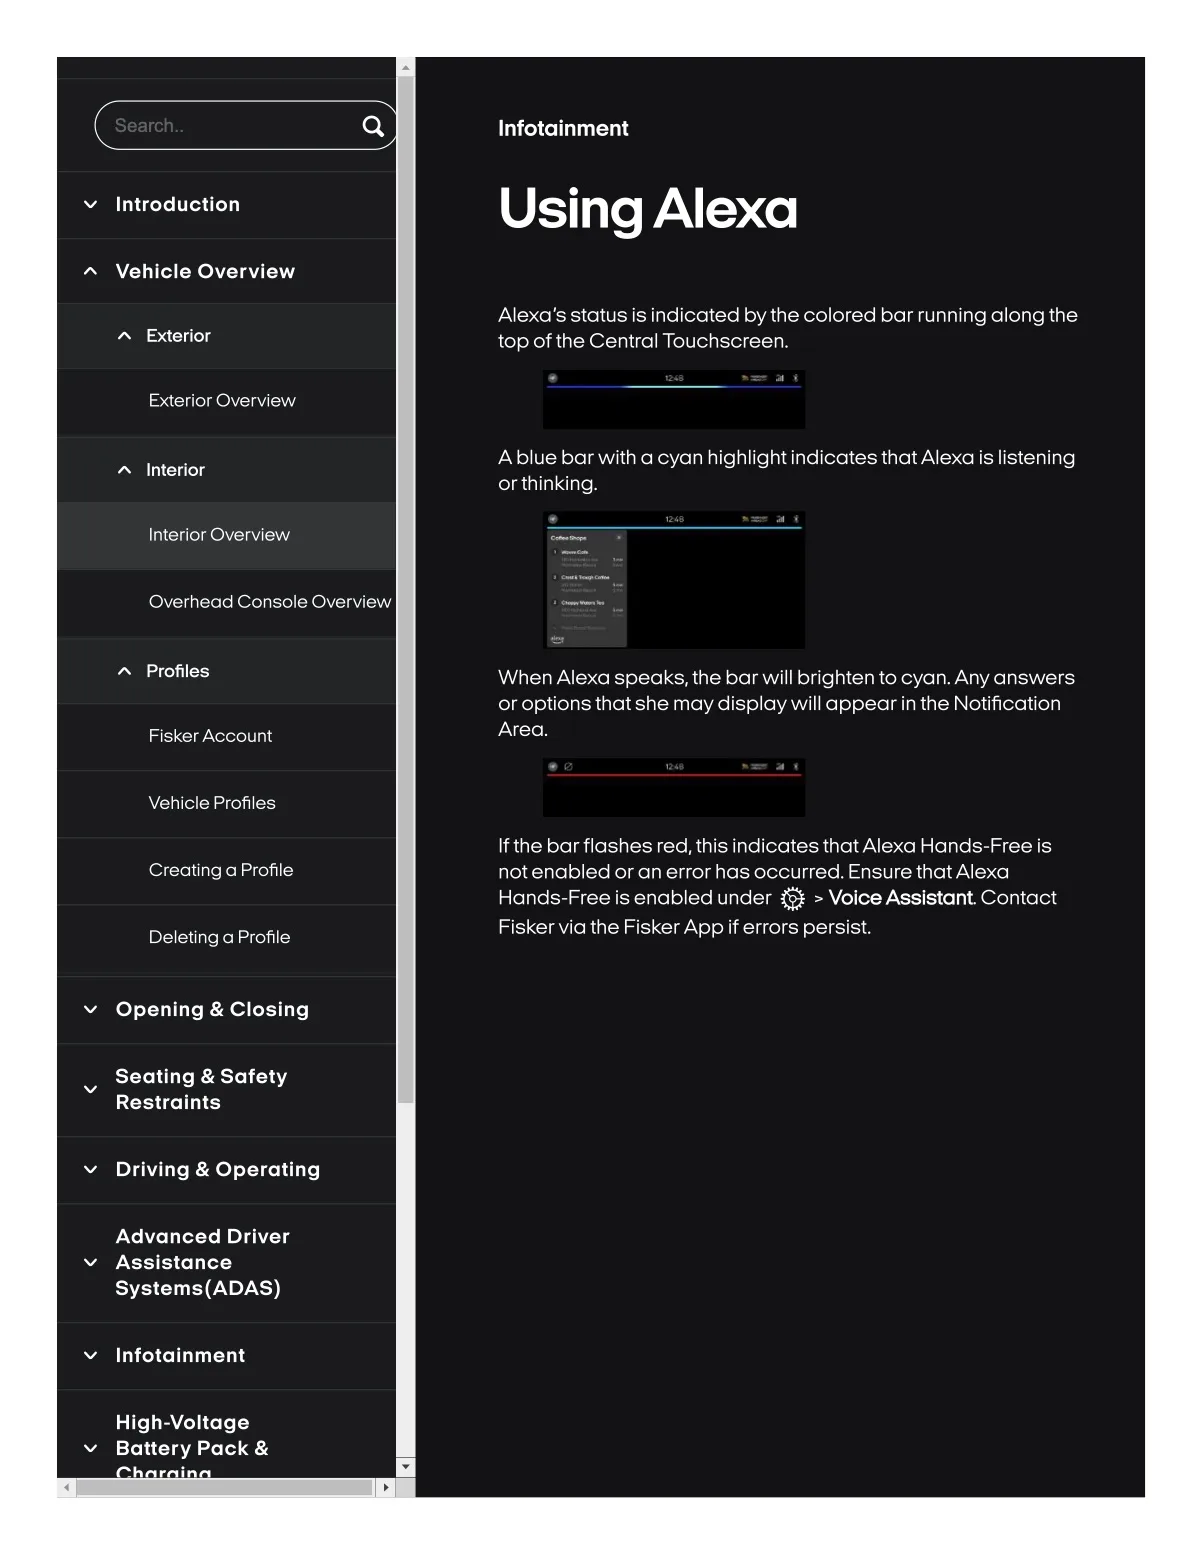This screenshot has width=1200, height=1553.
Task: Click the sidebar scroll up arrow
Action: [x=405, y=68]
